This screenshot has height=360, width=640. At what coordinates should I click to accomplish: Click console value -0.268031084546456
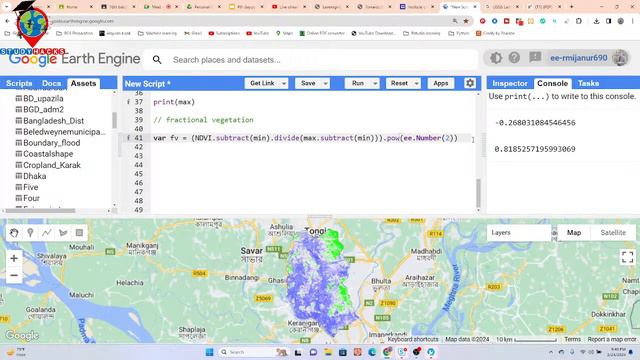(535, 123)
